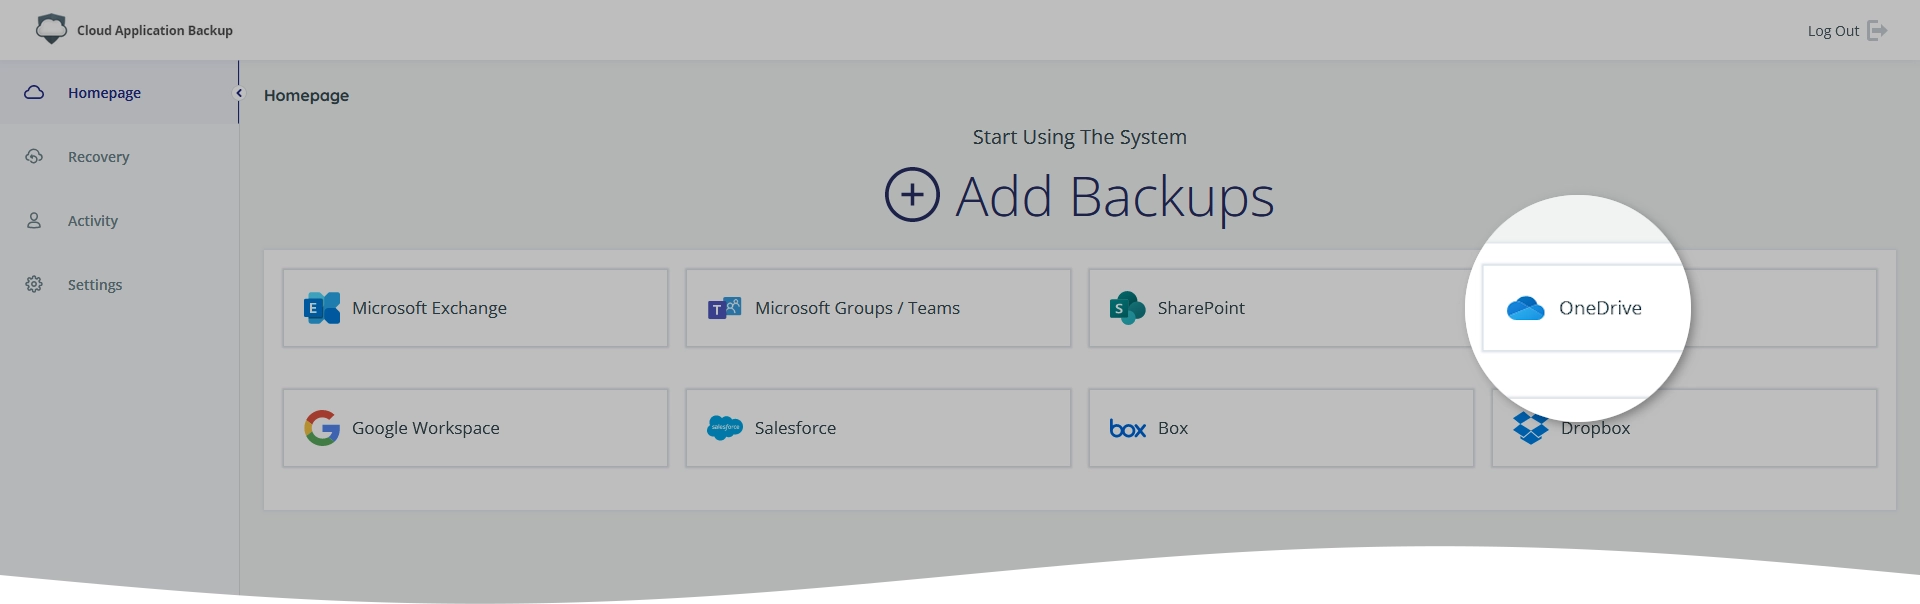Click the SharePoint logo icon

pyautogui.click(x=1127, y=308)
